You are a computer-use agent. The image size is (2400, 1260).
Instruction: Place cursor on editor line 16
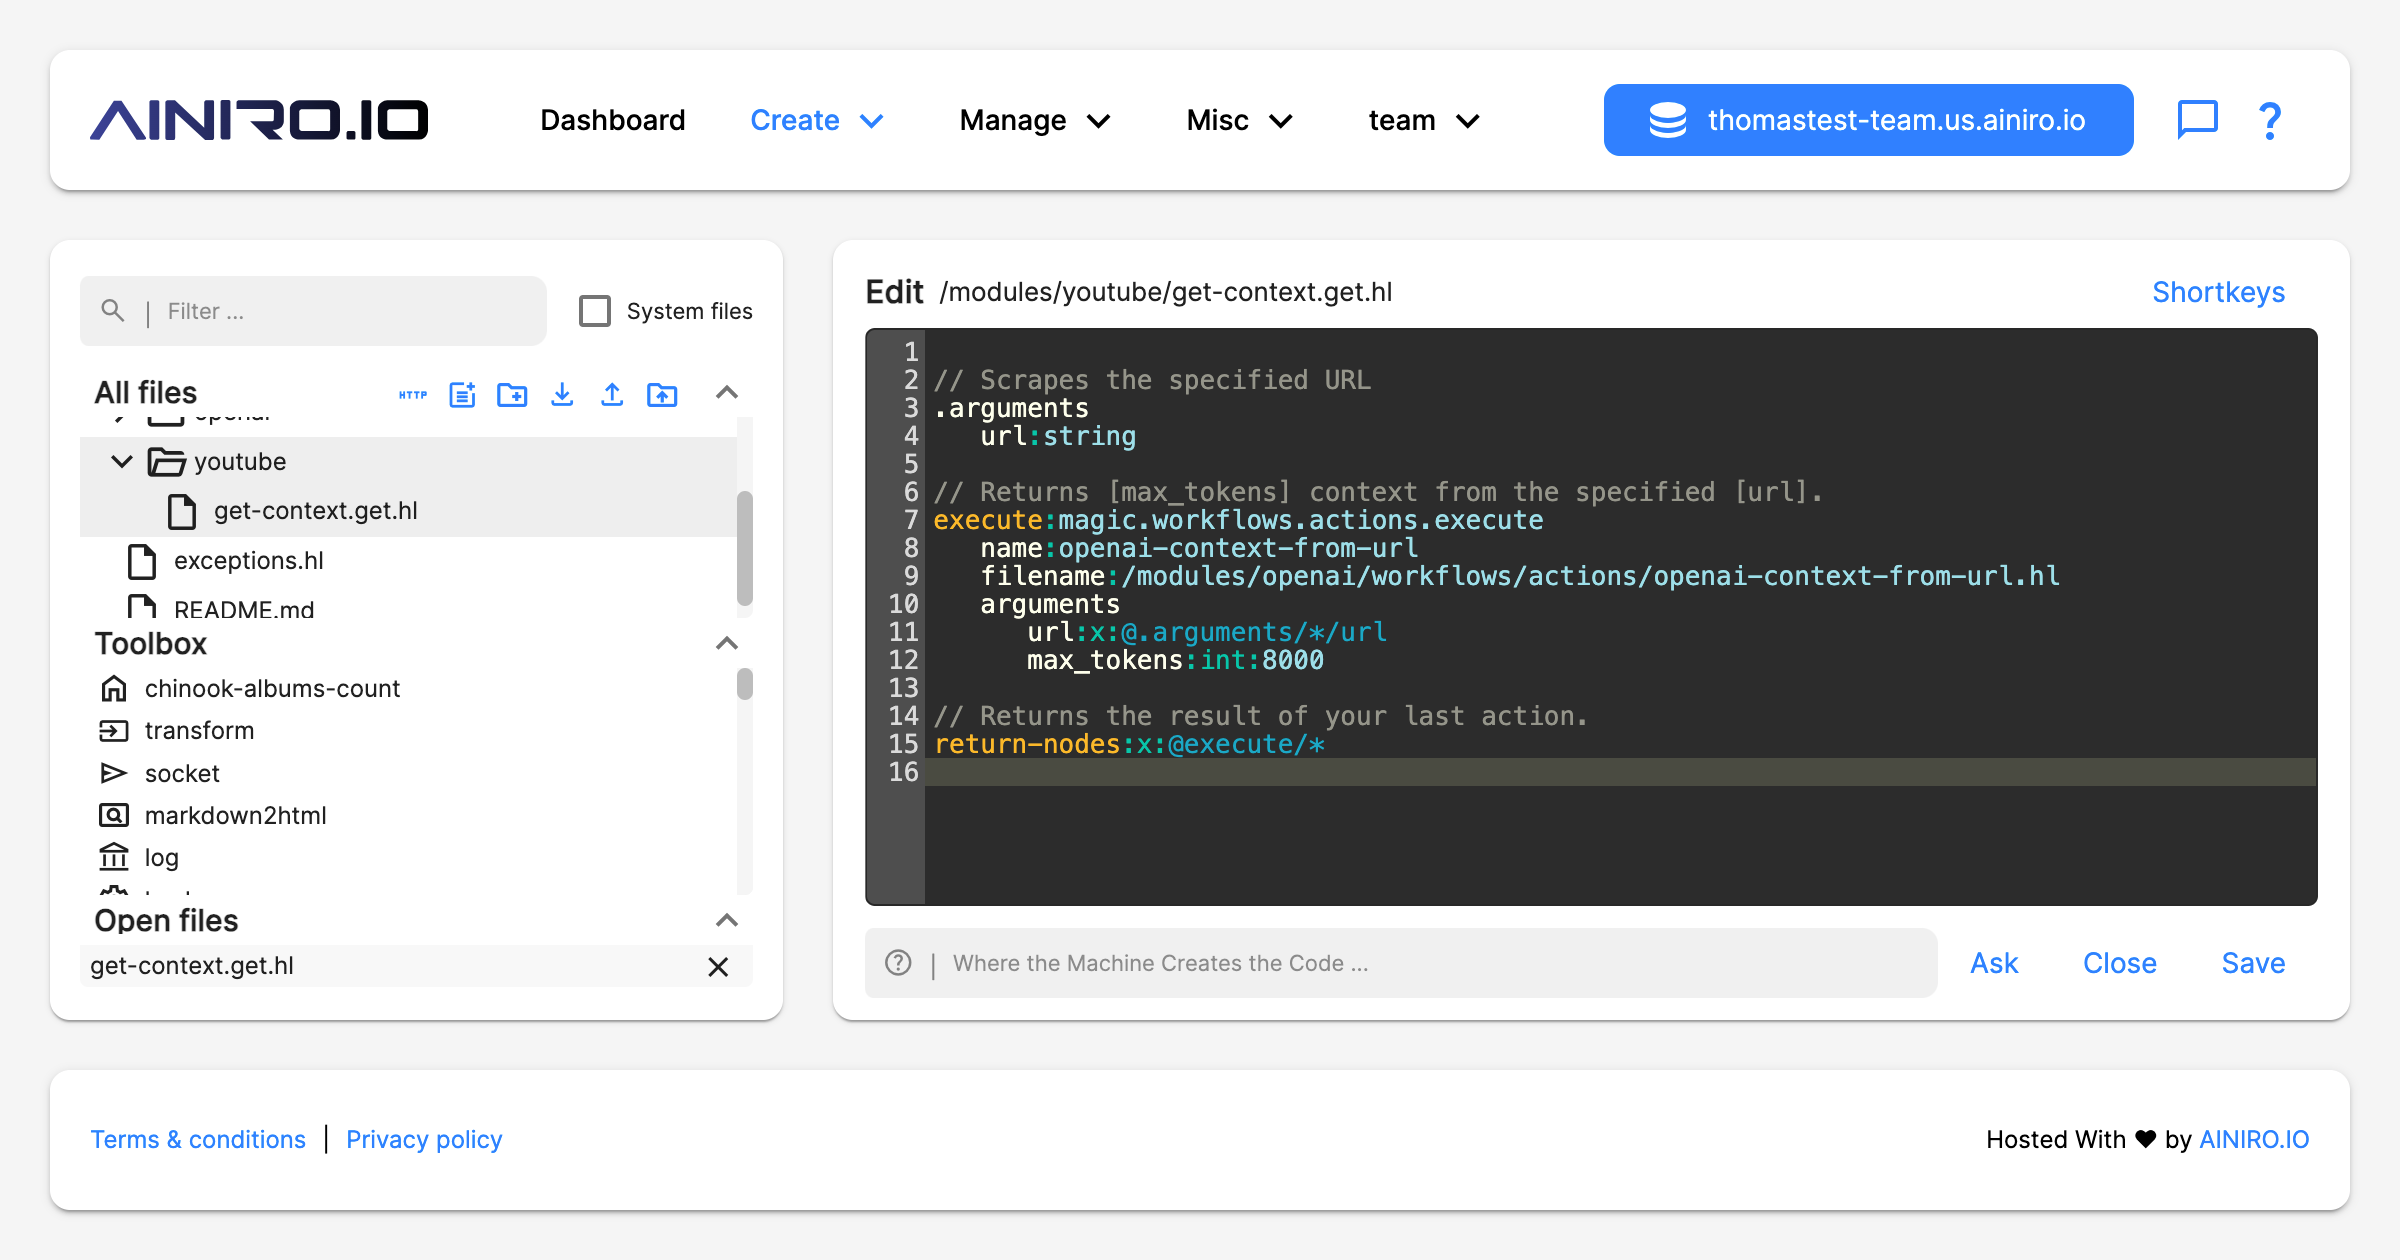click(x=1620, y=772)
